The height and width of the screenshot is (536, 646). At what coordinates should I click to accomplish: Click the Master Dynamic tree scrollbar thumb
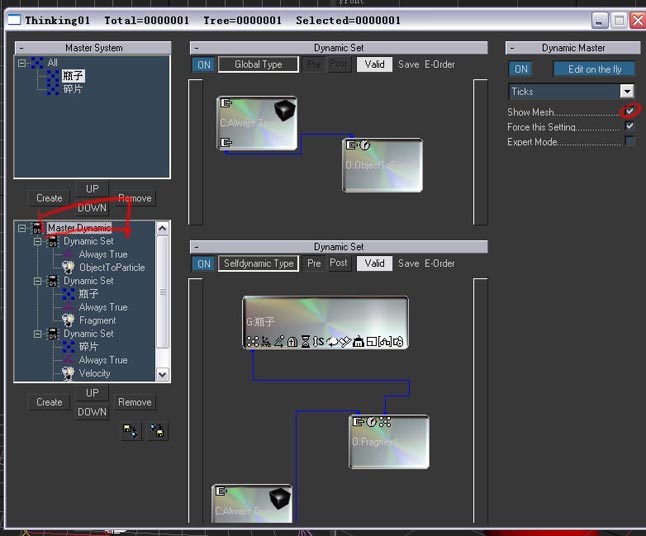(x=163, y=292)
